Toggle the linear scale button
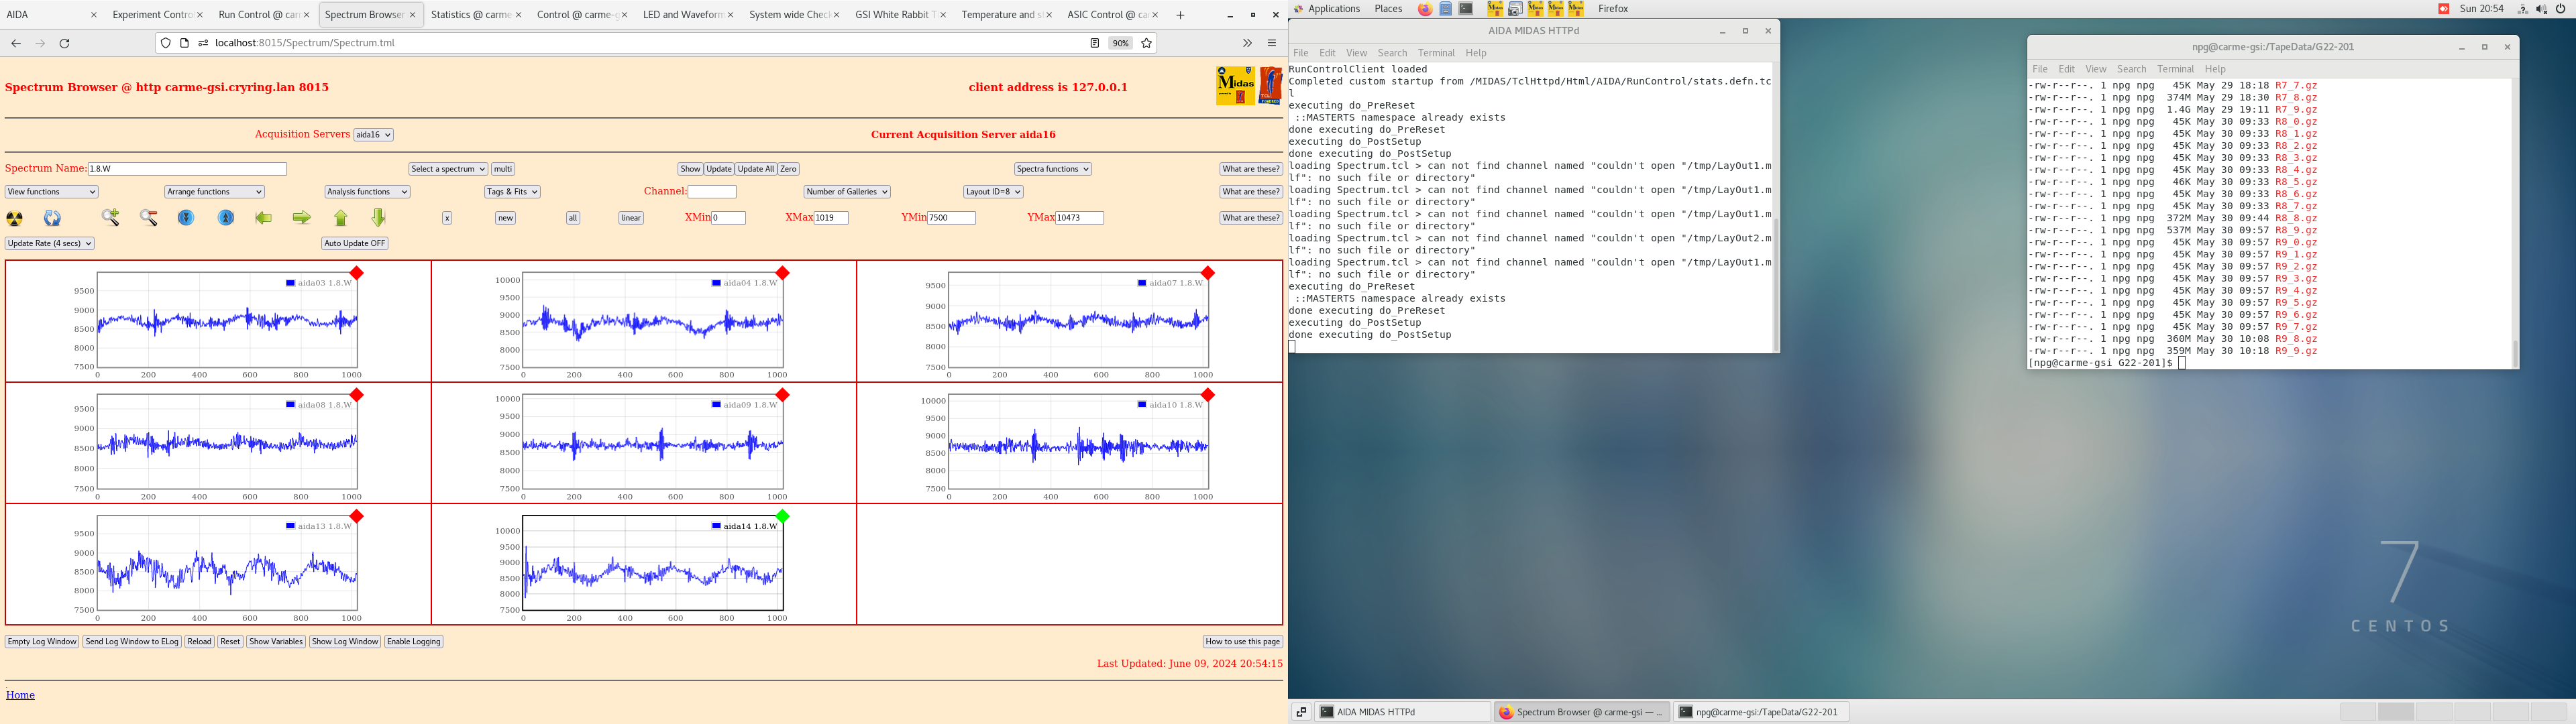 click(631, 218)
